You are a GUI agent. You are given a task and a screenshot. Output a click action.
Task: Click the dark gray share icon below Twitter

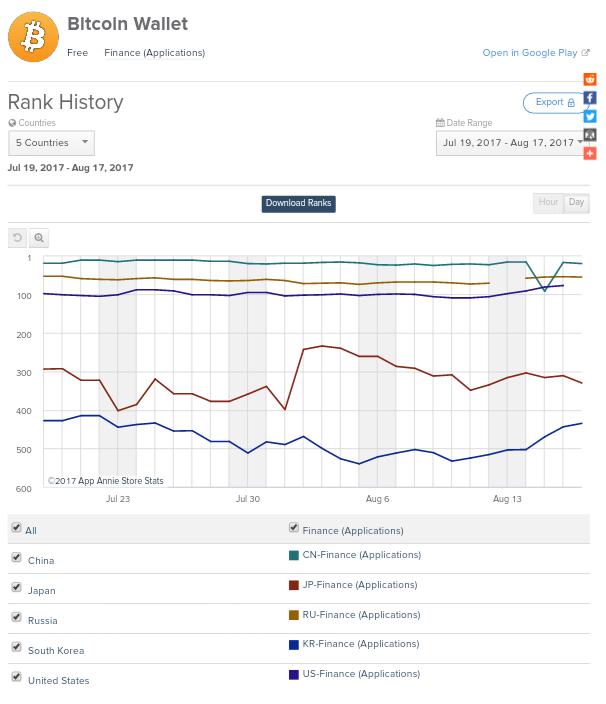point(590,134)
